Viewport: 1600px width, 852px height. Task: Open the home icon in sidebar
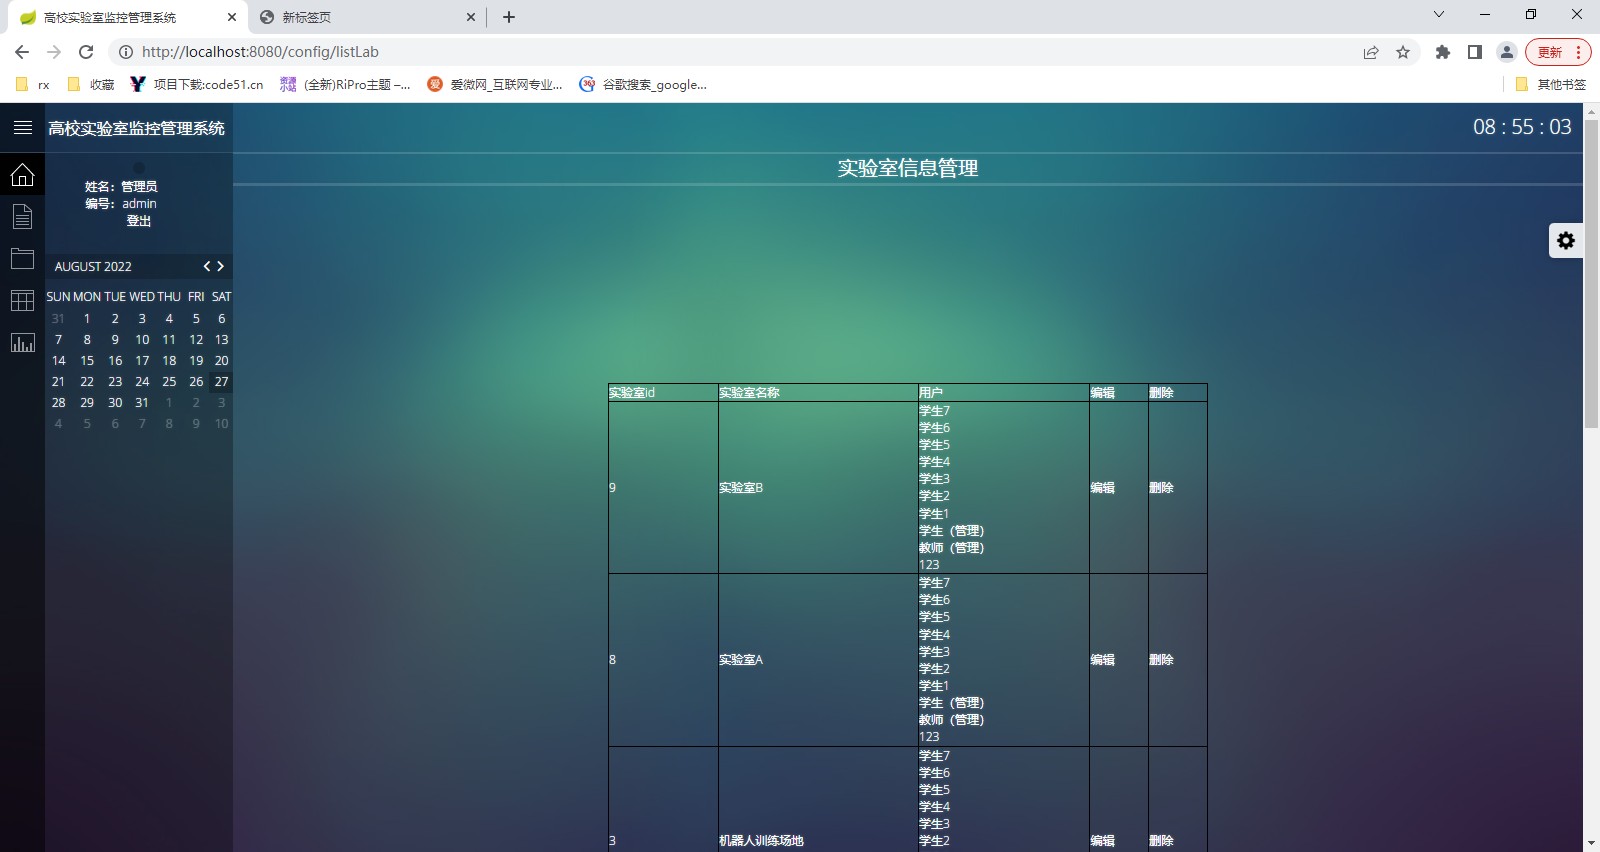point(22,175)
